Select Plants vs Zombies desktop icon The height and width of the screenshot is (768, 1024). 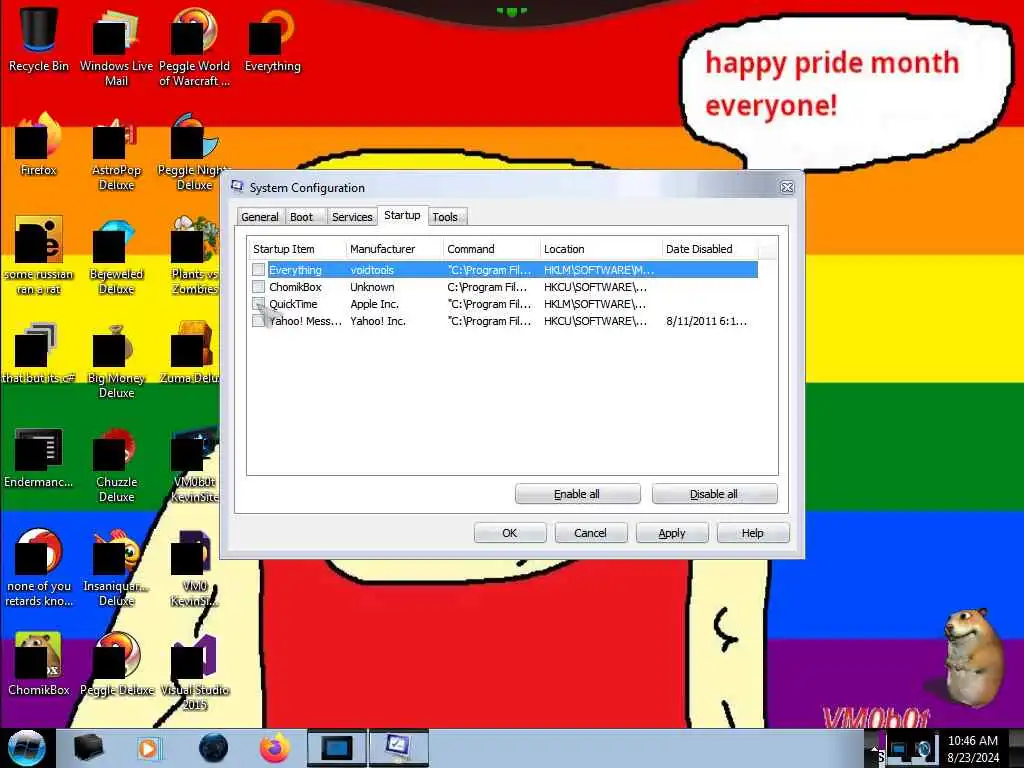click(x=194, y=256)
